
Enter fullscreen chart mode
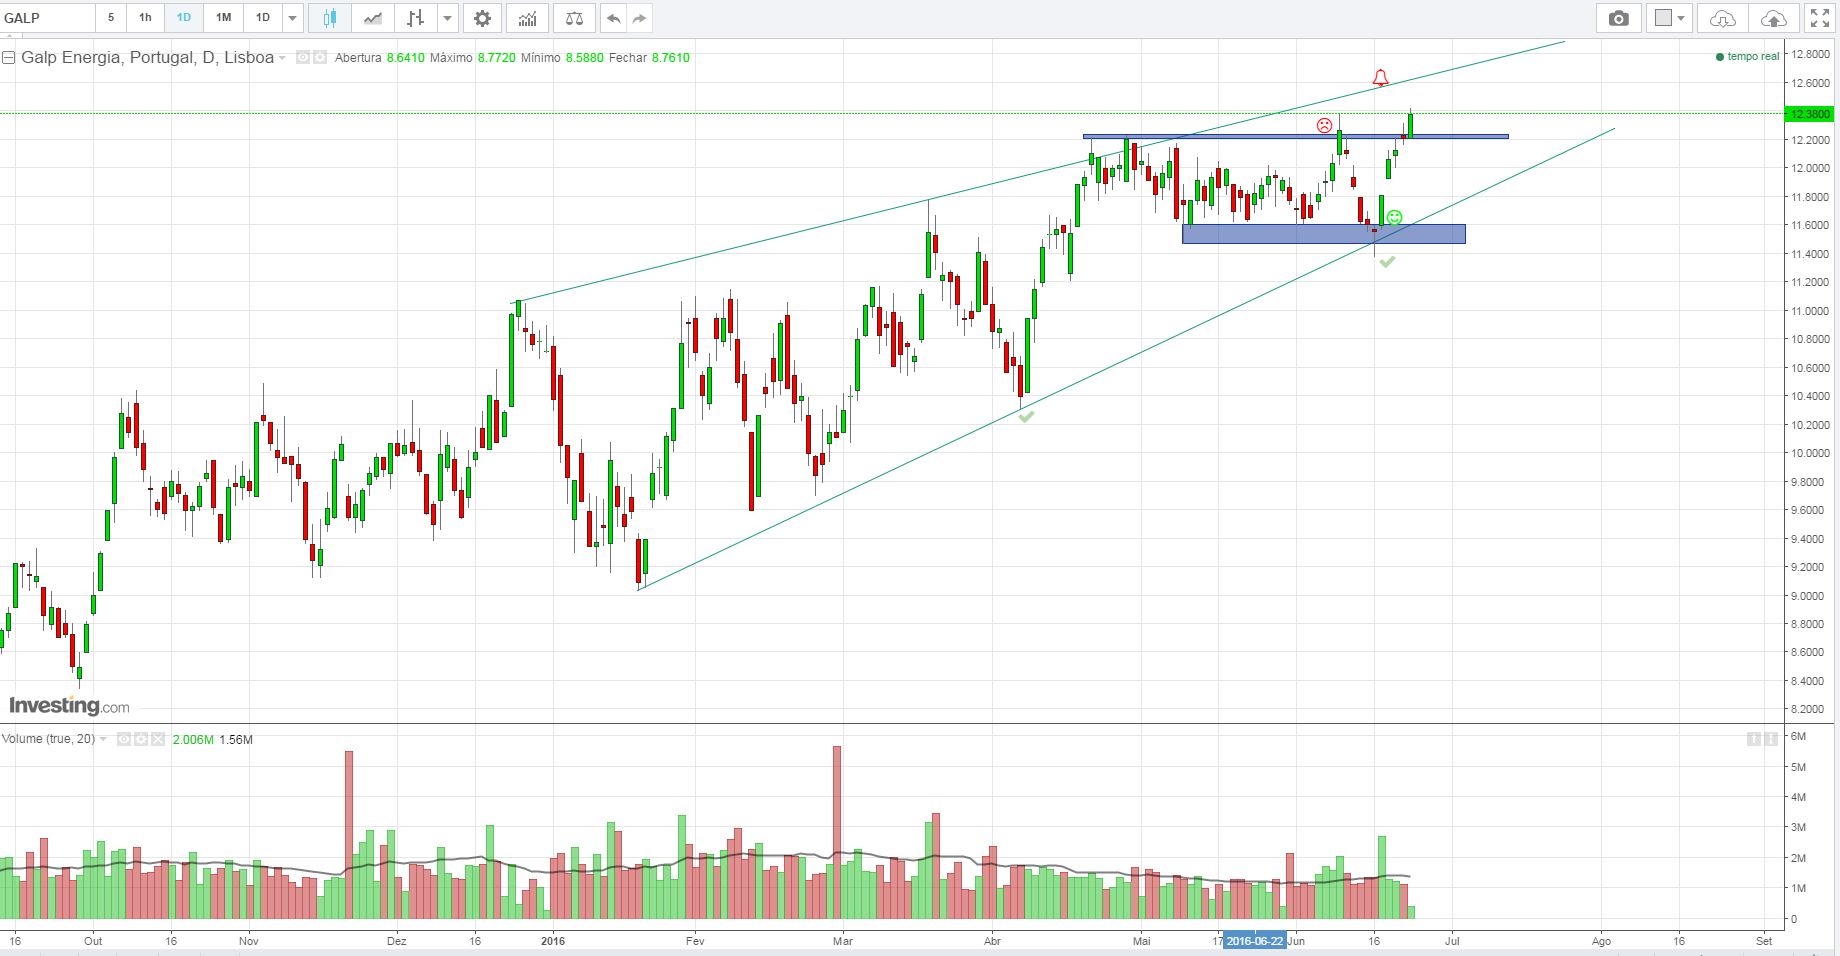1818,18
